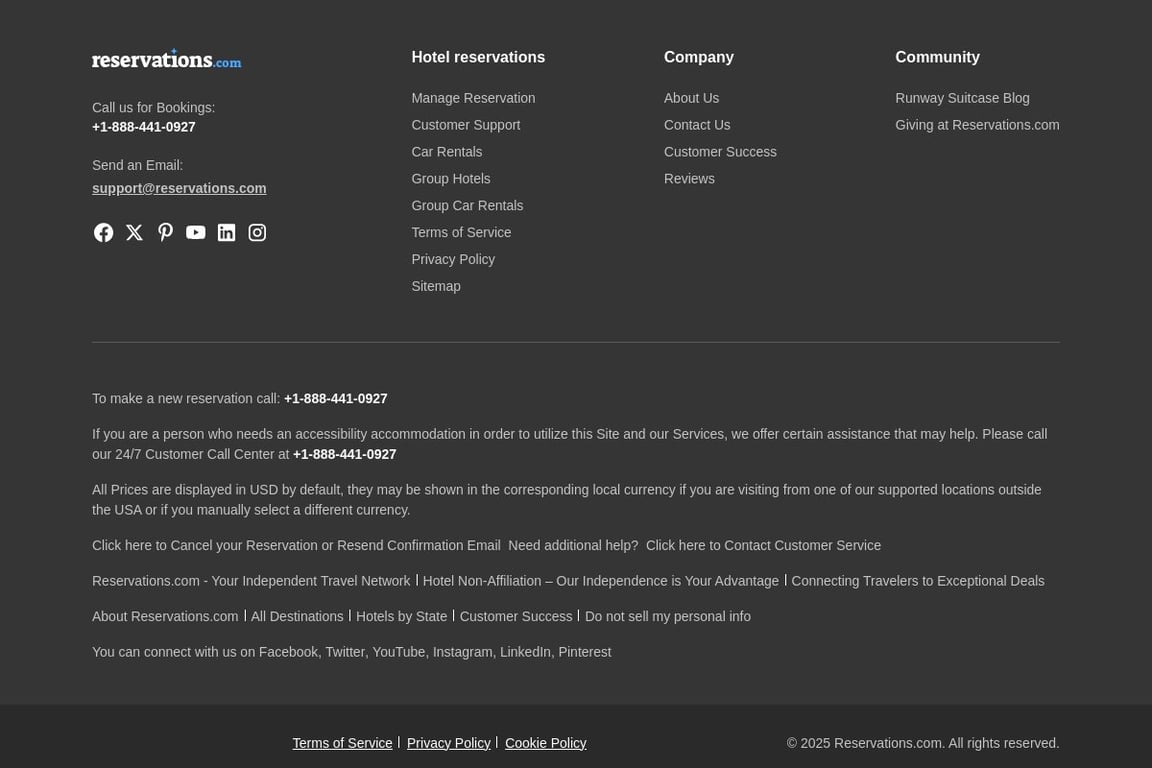Click here to Cancel your Reservation link
The image size is (1152, 768).
[x=296, y=545]
